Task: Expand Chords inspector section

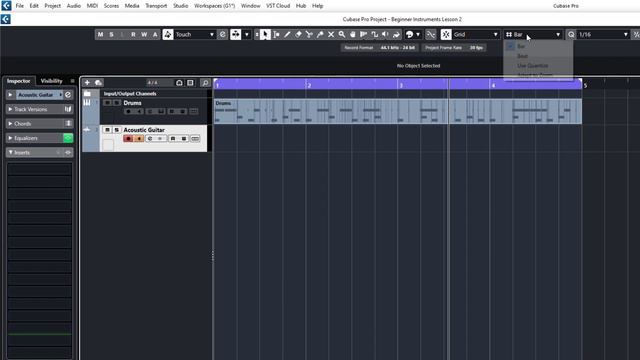Action: [11, 123]
